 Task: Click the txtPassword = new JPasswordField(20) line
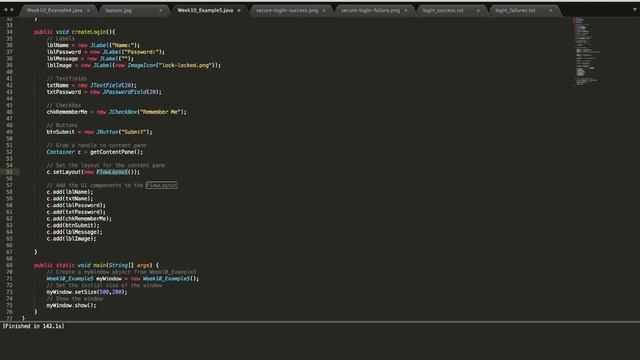[104, 92]
